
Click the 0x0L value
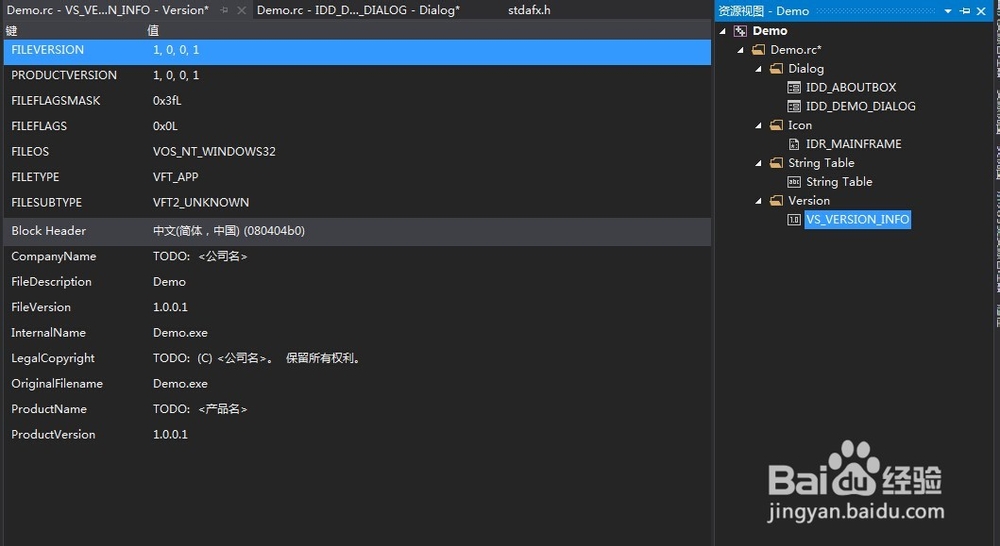165,126
